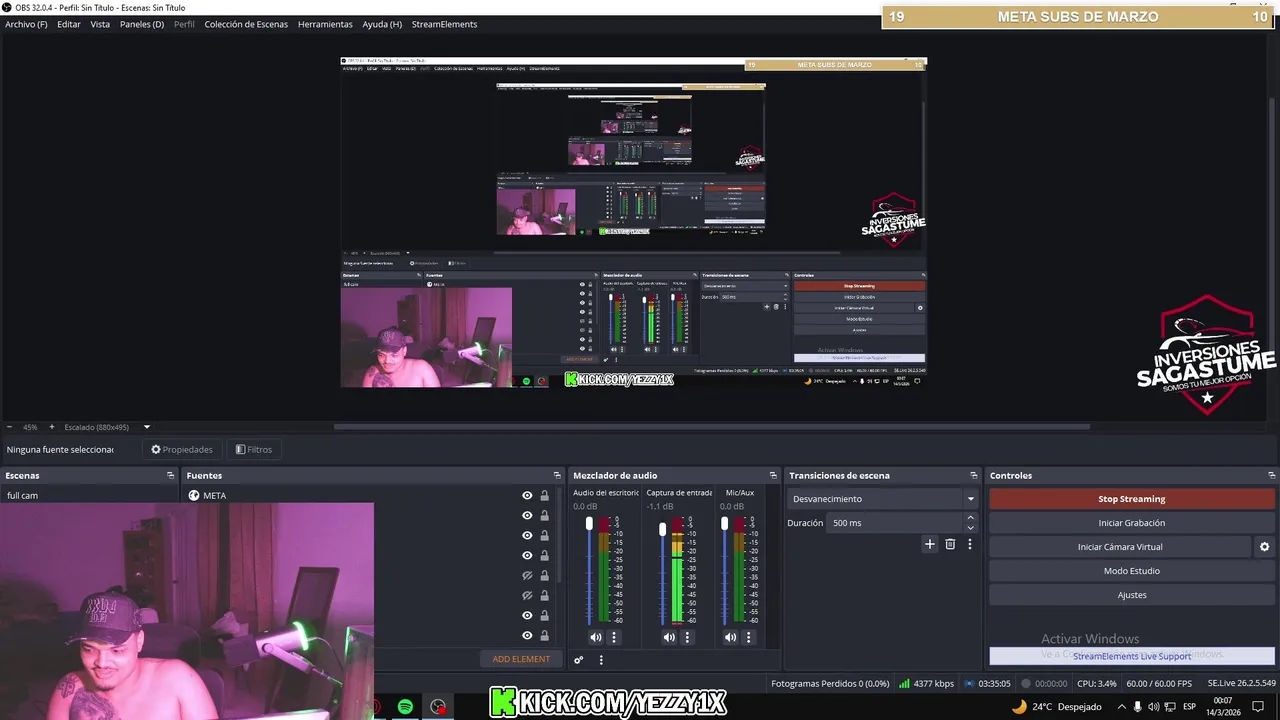Open Audio del escritorio options dots
This screenshot has height=720, width=1280.
[614, 637]
